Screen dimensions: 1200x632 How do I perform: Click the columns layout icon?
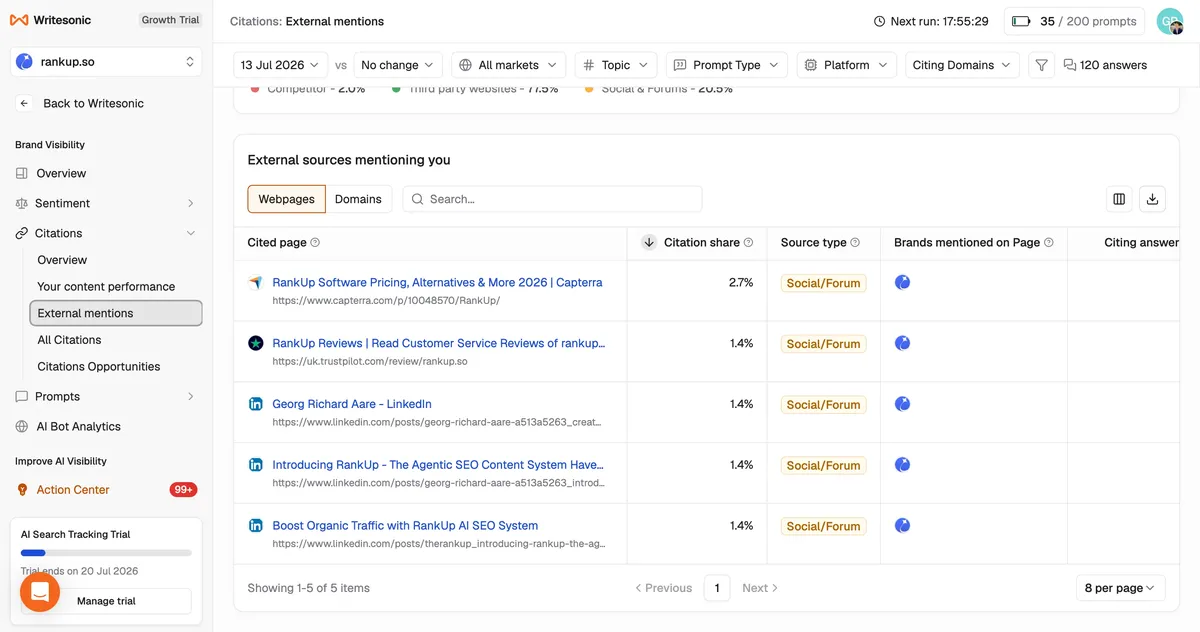tap(1119, 199)
